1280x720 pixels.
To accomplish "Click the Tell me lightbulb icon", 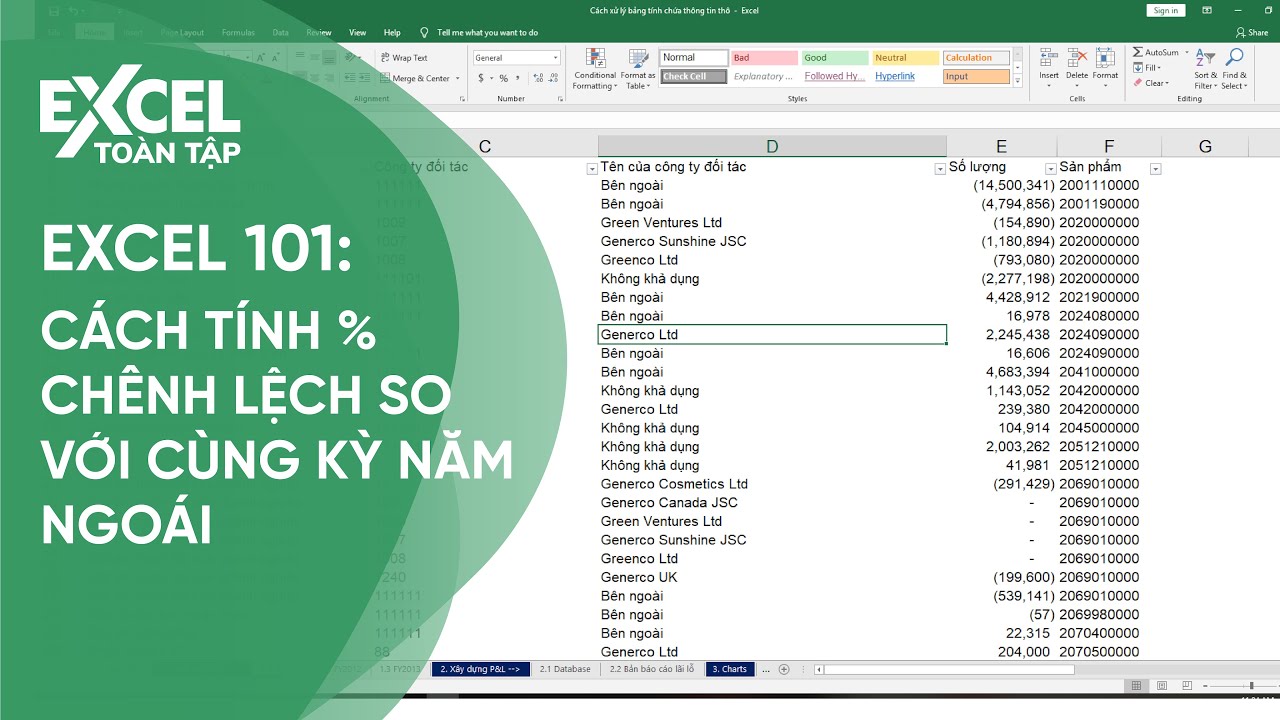I will [x=425, y=32].
